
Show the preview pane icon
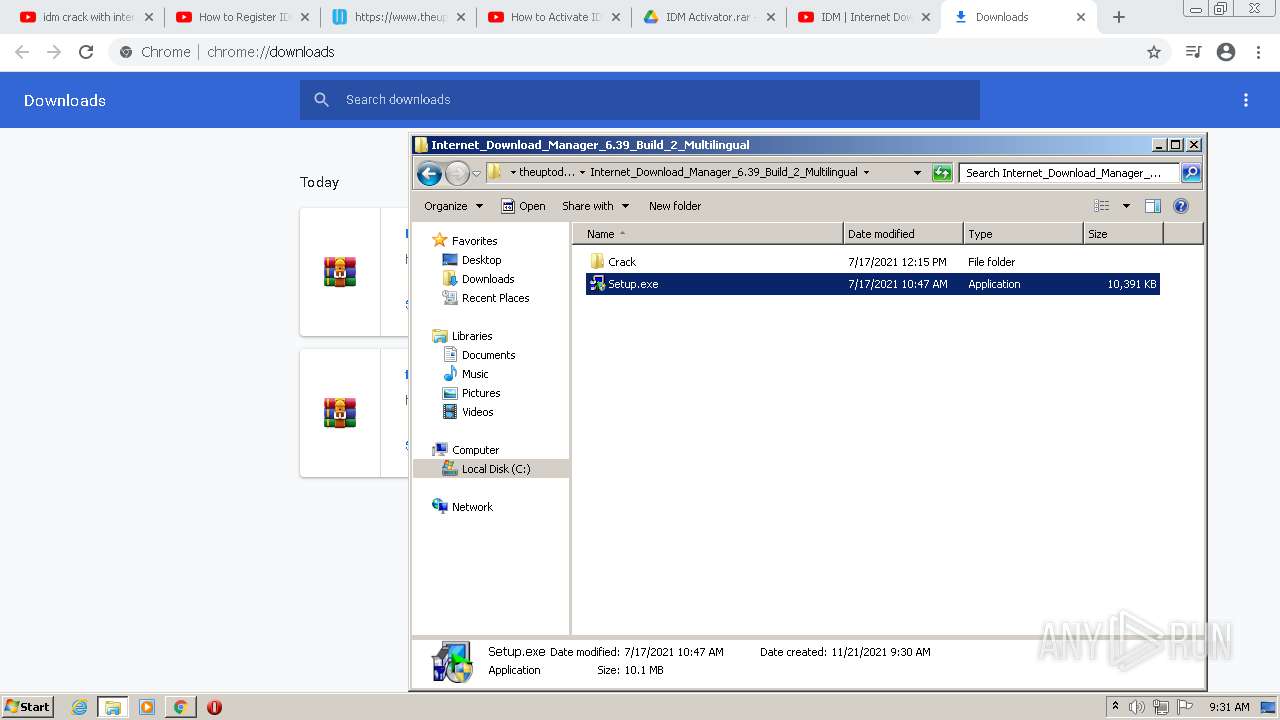(1153, 206)
